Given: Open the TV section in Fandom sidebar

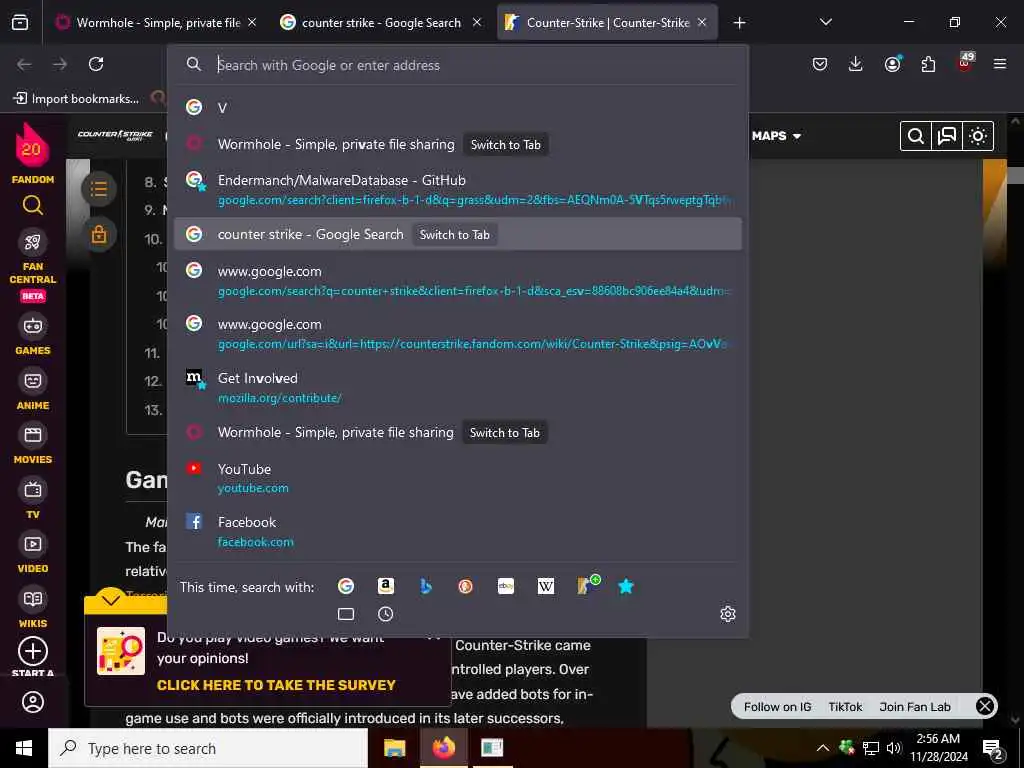Looking at the screenshot, I should point(33,500).
